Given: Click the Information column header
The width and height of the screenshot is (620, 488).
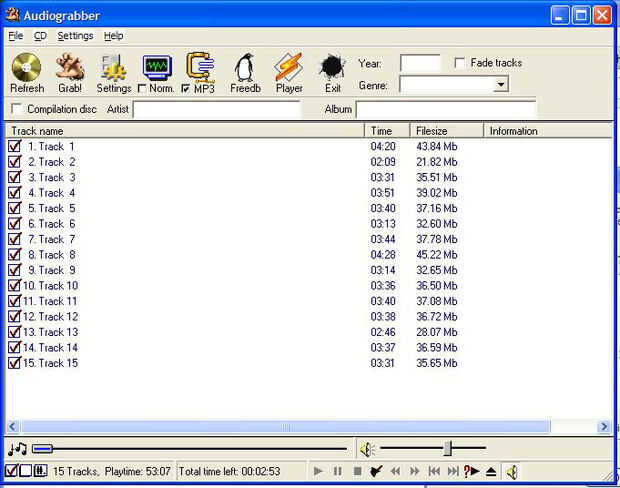Looking at the screenshot, I should 548,131.
